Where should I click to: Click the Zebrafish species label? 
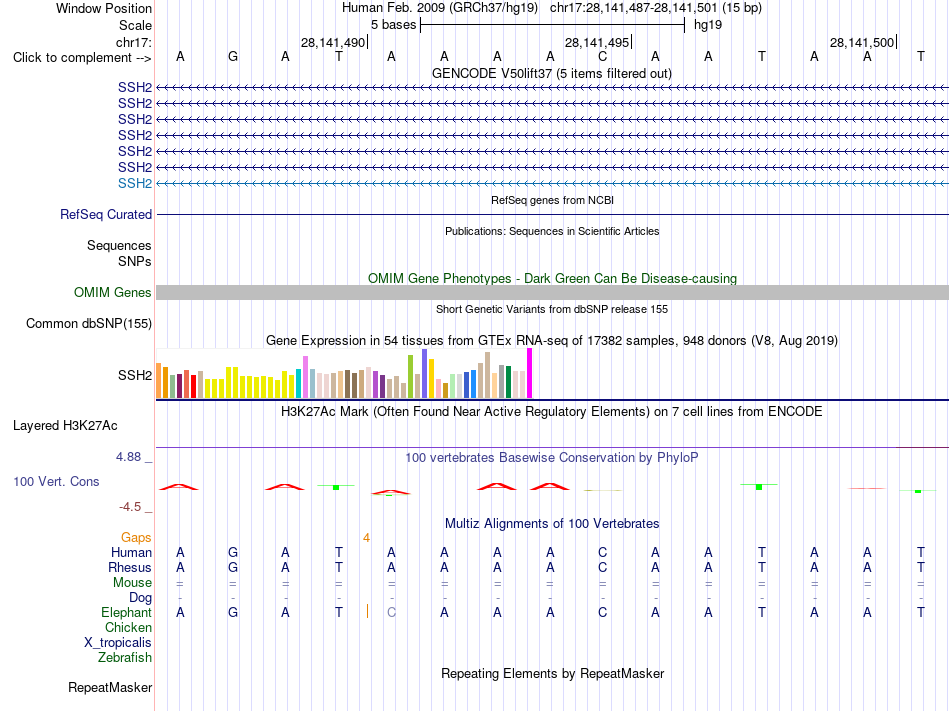click(125, 657)
